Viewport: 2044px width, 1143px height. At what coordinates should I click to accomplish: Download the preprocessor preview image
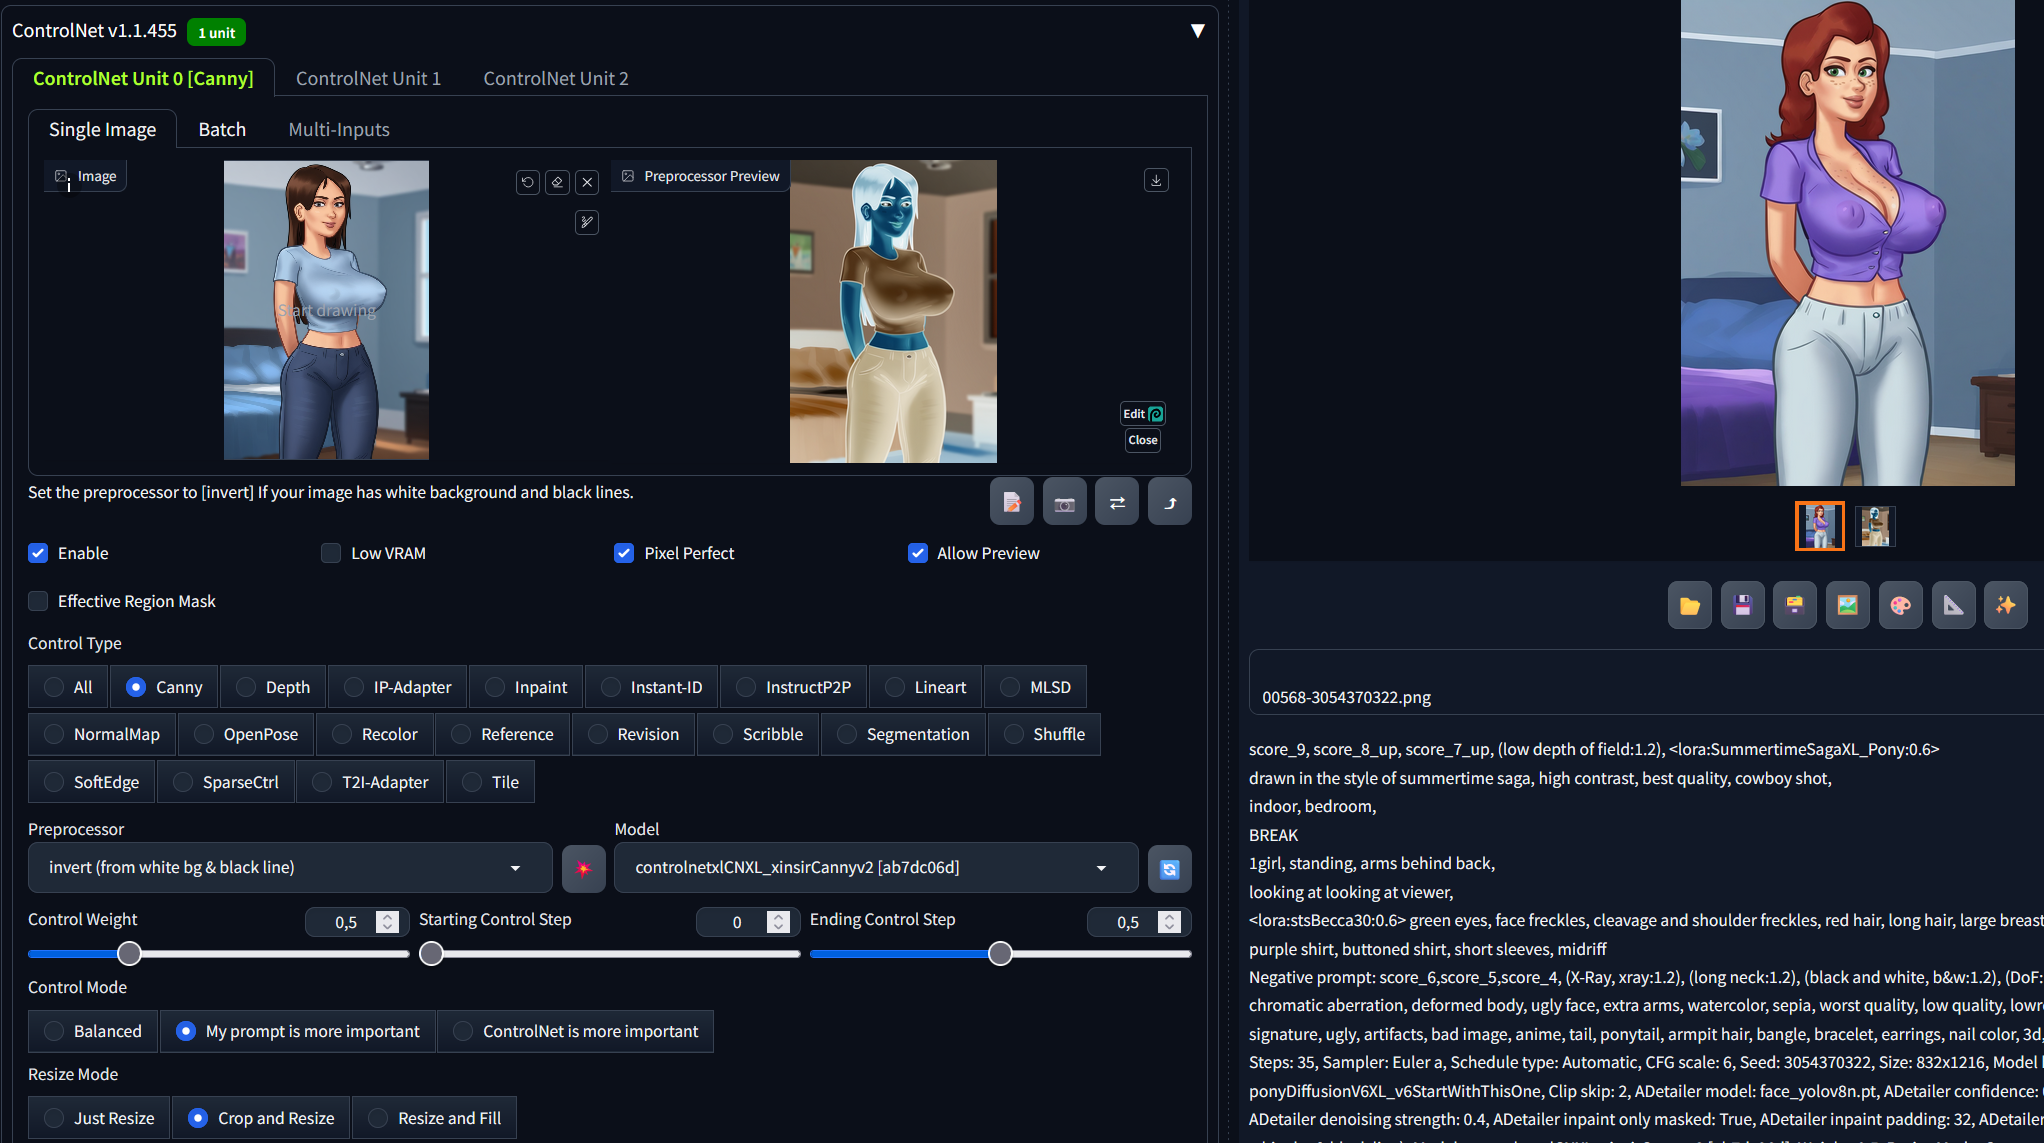click(1156, 180)
